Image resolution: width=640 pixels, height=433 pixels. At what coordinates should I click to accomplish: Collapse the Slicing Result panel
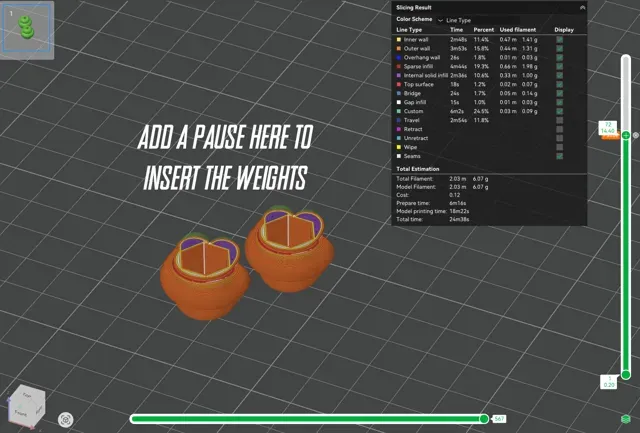click(582, 7)
